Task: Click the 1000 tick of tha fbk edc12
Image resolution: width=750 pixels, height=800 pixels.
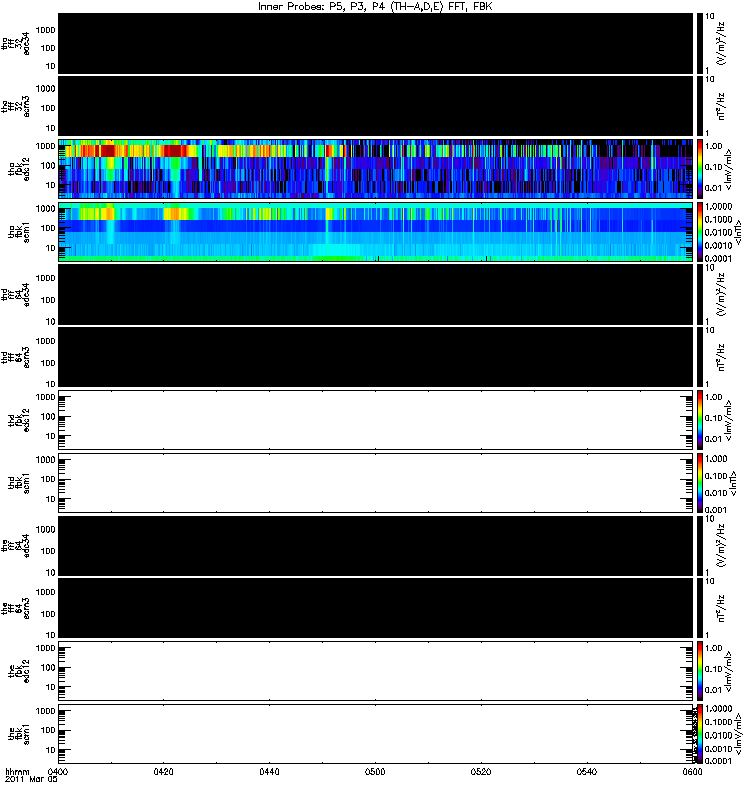Action: (x=45, y=146)
